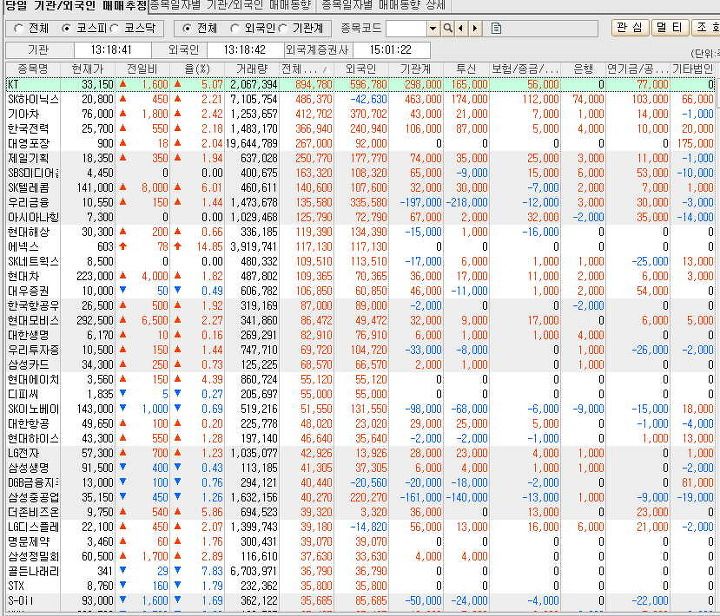Select the 삼성생명 row name

click(x=28, y=468)
